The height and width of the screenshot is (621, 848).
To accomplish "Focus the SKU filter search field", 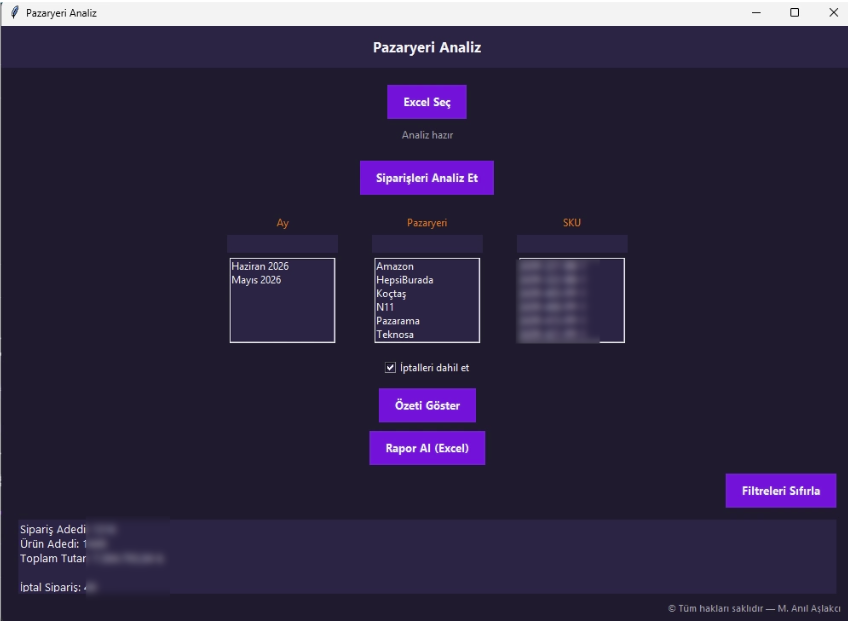I will click(572, 243).
